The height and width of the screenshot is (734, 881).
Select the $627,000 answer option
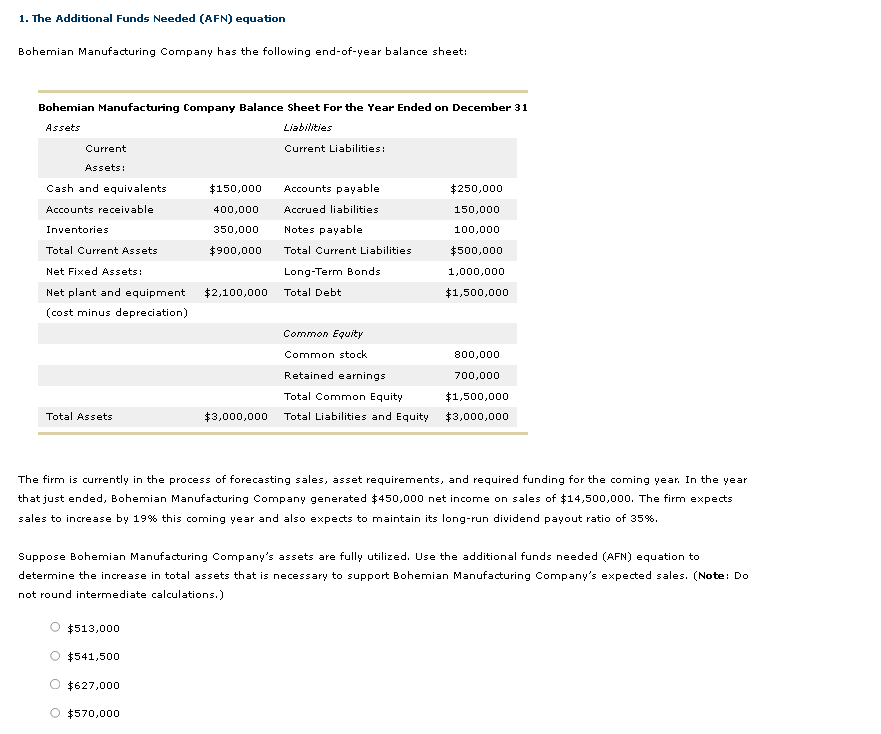click(x=57, y=685)
